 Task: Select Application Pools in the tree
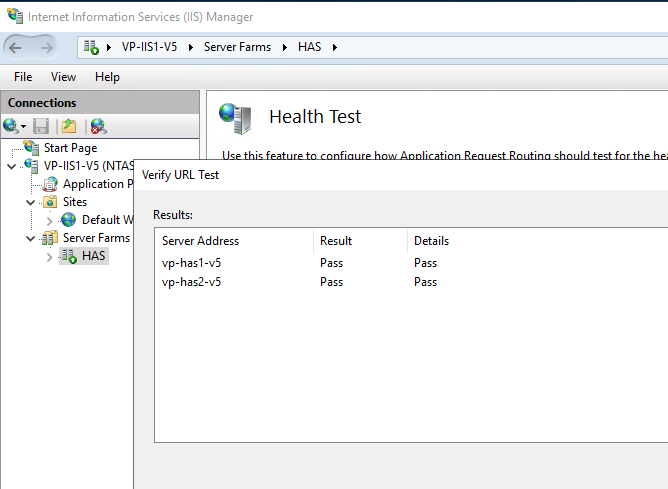coord(97,184)
